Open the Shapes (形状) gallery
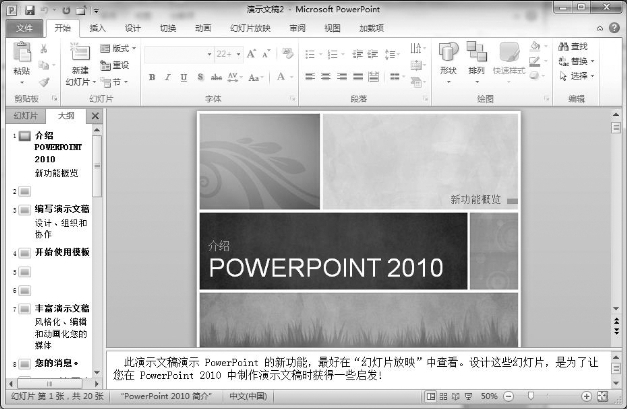This screenshot has height=409, width=627. 448,62
